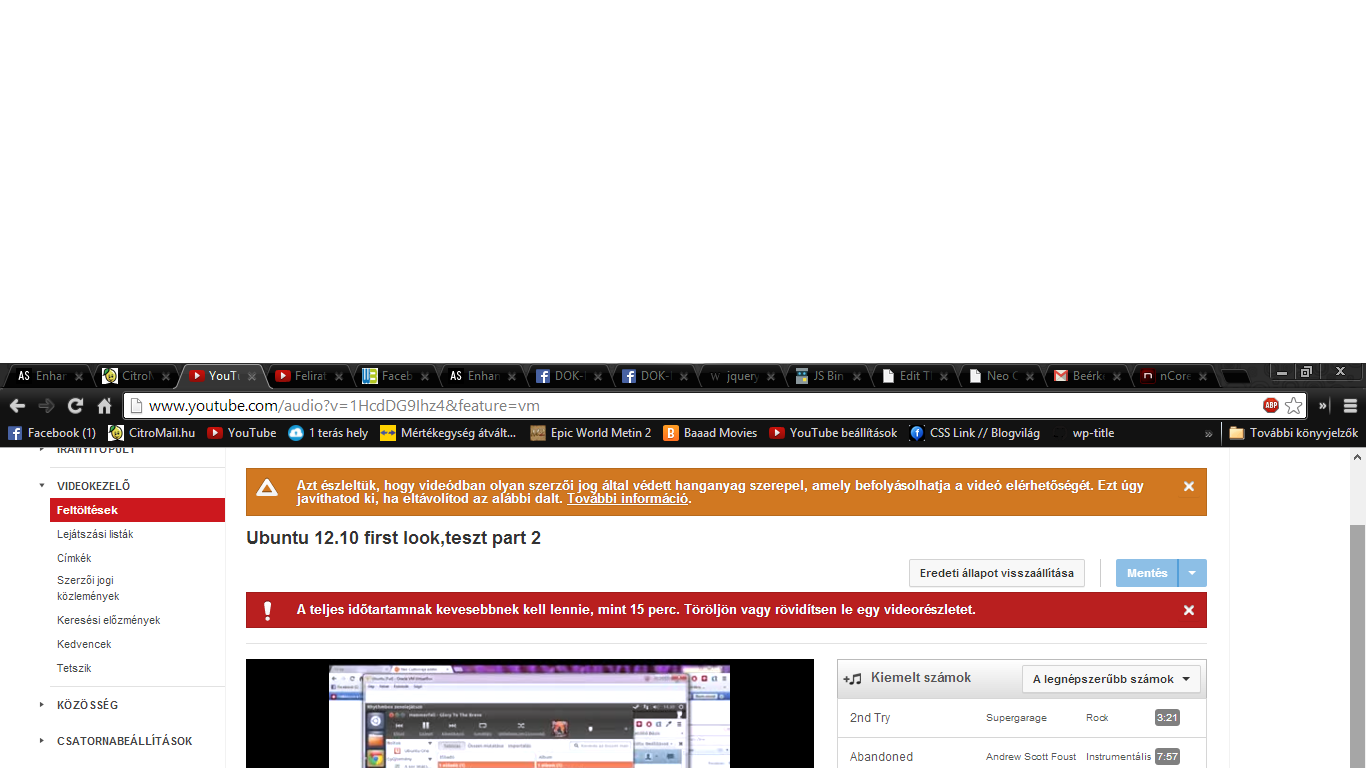1366x768 pixels.
Task: Switch to the nCore tab
Action: pos(1174,376)
